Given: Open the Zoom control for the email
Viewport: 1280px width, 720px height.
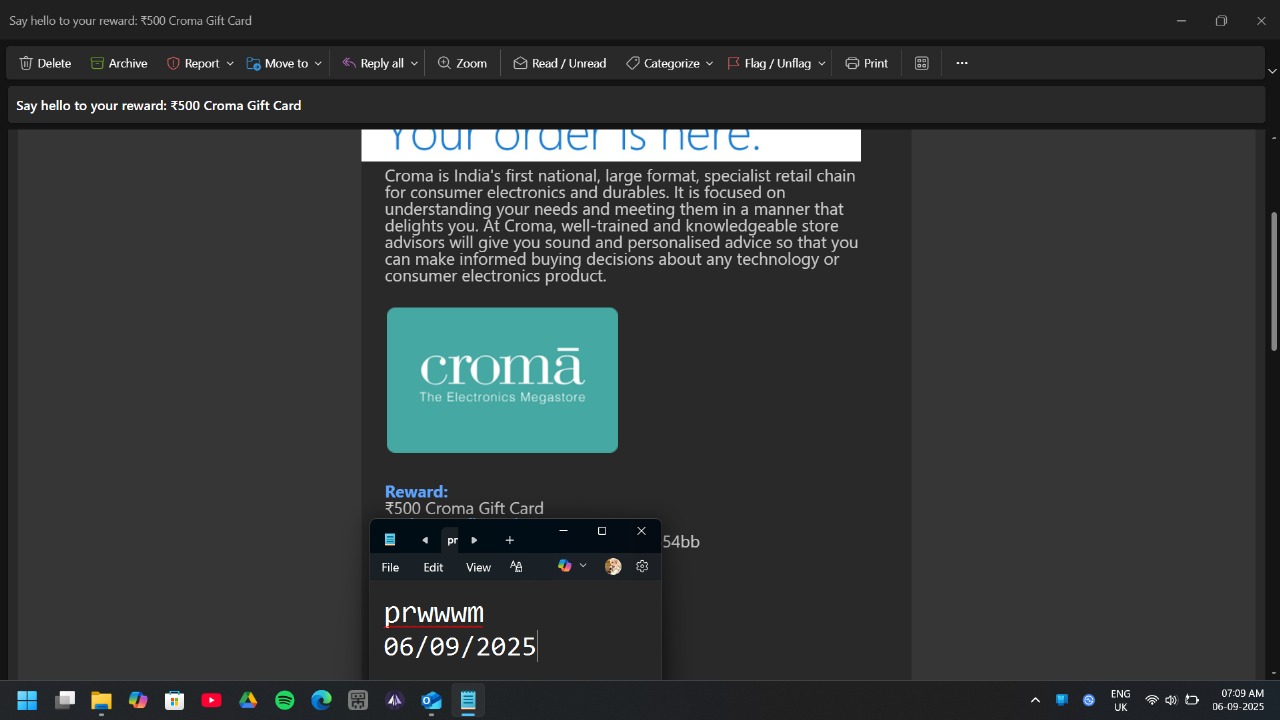Looking at the screenshot, I should pos(462,63).
